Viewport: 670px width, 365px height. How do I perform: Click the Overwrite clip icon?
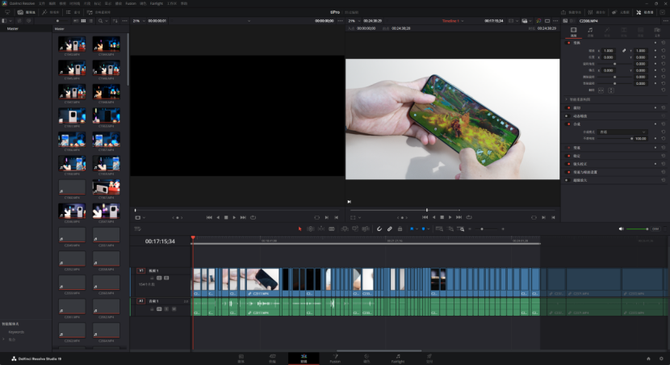[355, 229]
